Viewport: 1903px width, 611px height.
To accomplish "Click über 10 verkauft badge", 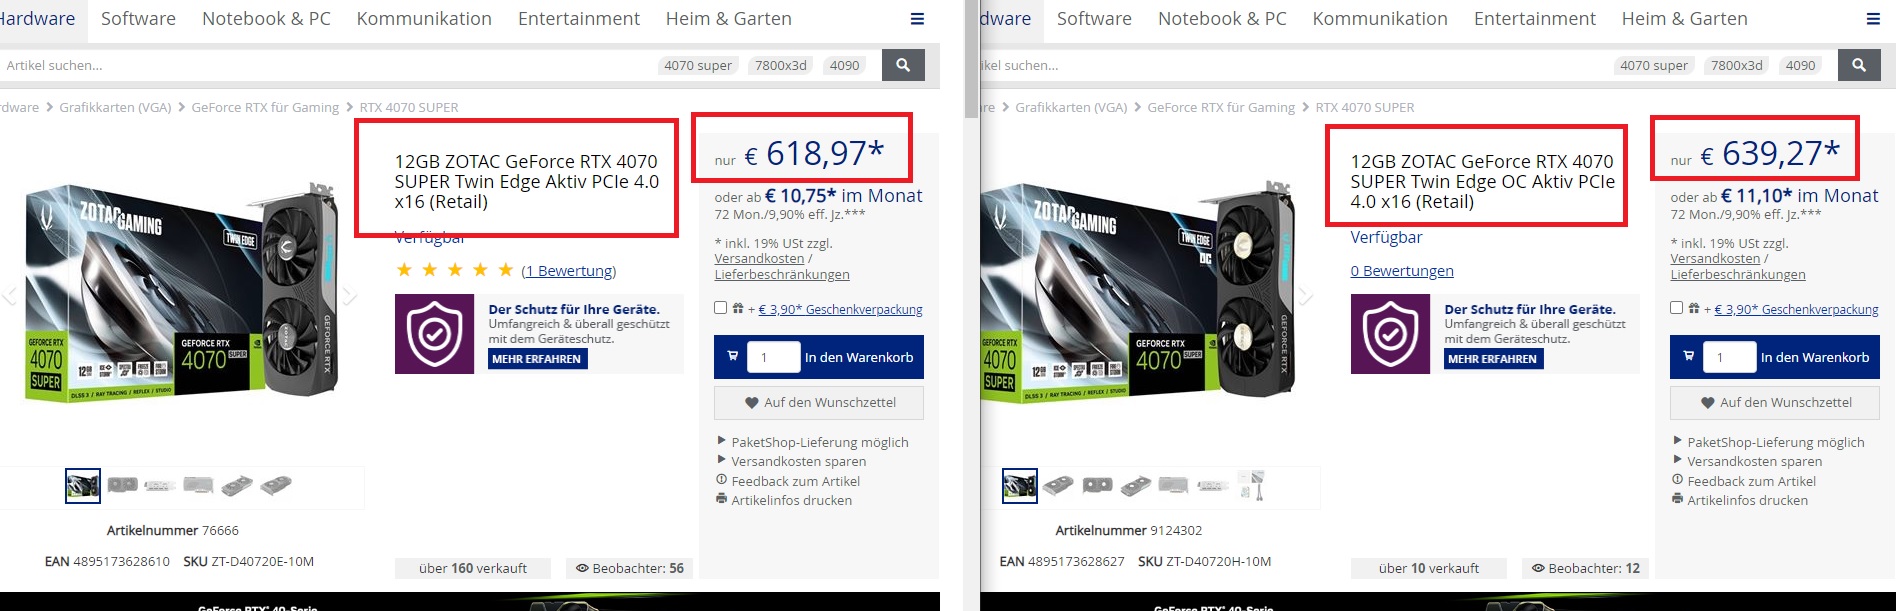I will tap(1429, 568).
